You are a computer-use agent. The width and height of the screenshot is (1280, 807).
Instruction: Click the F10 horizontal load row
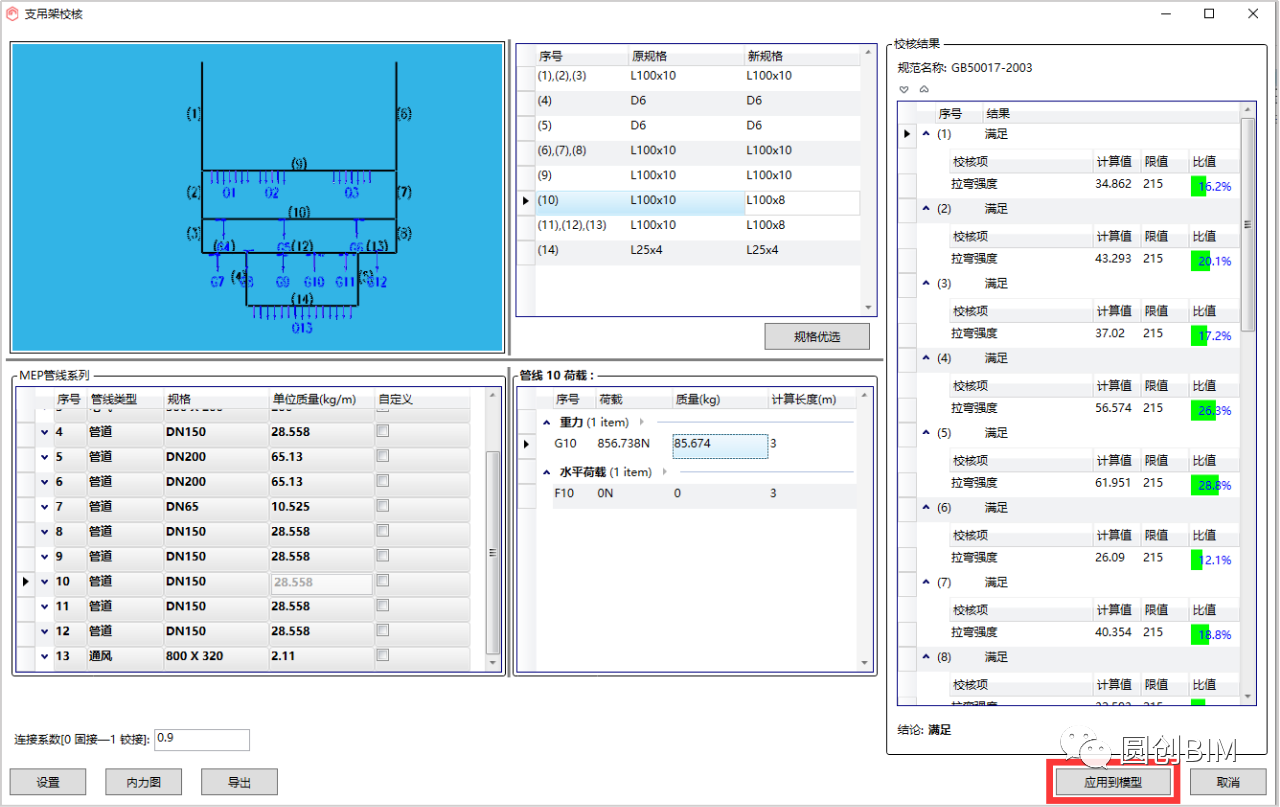[705, 494]
